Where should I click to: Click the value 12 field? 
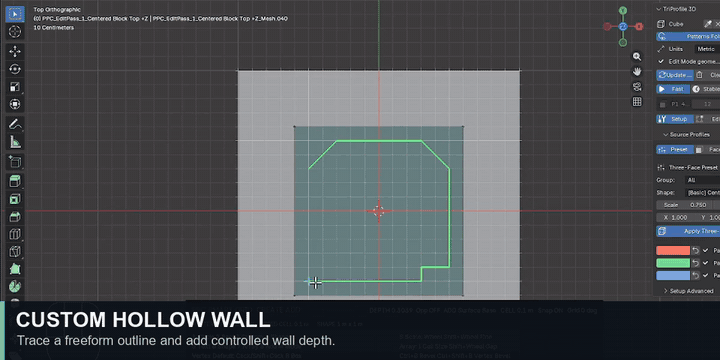(707, 104)
